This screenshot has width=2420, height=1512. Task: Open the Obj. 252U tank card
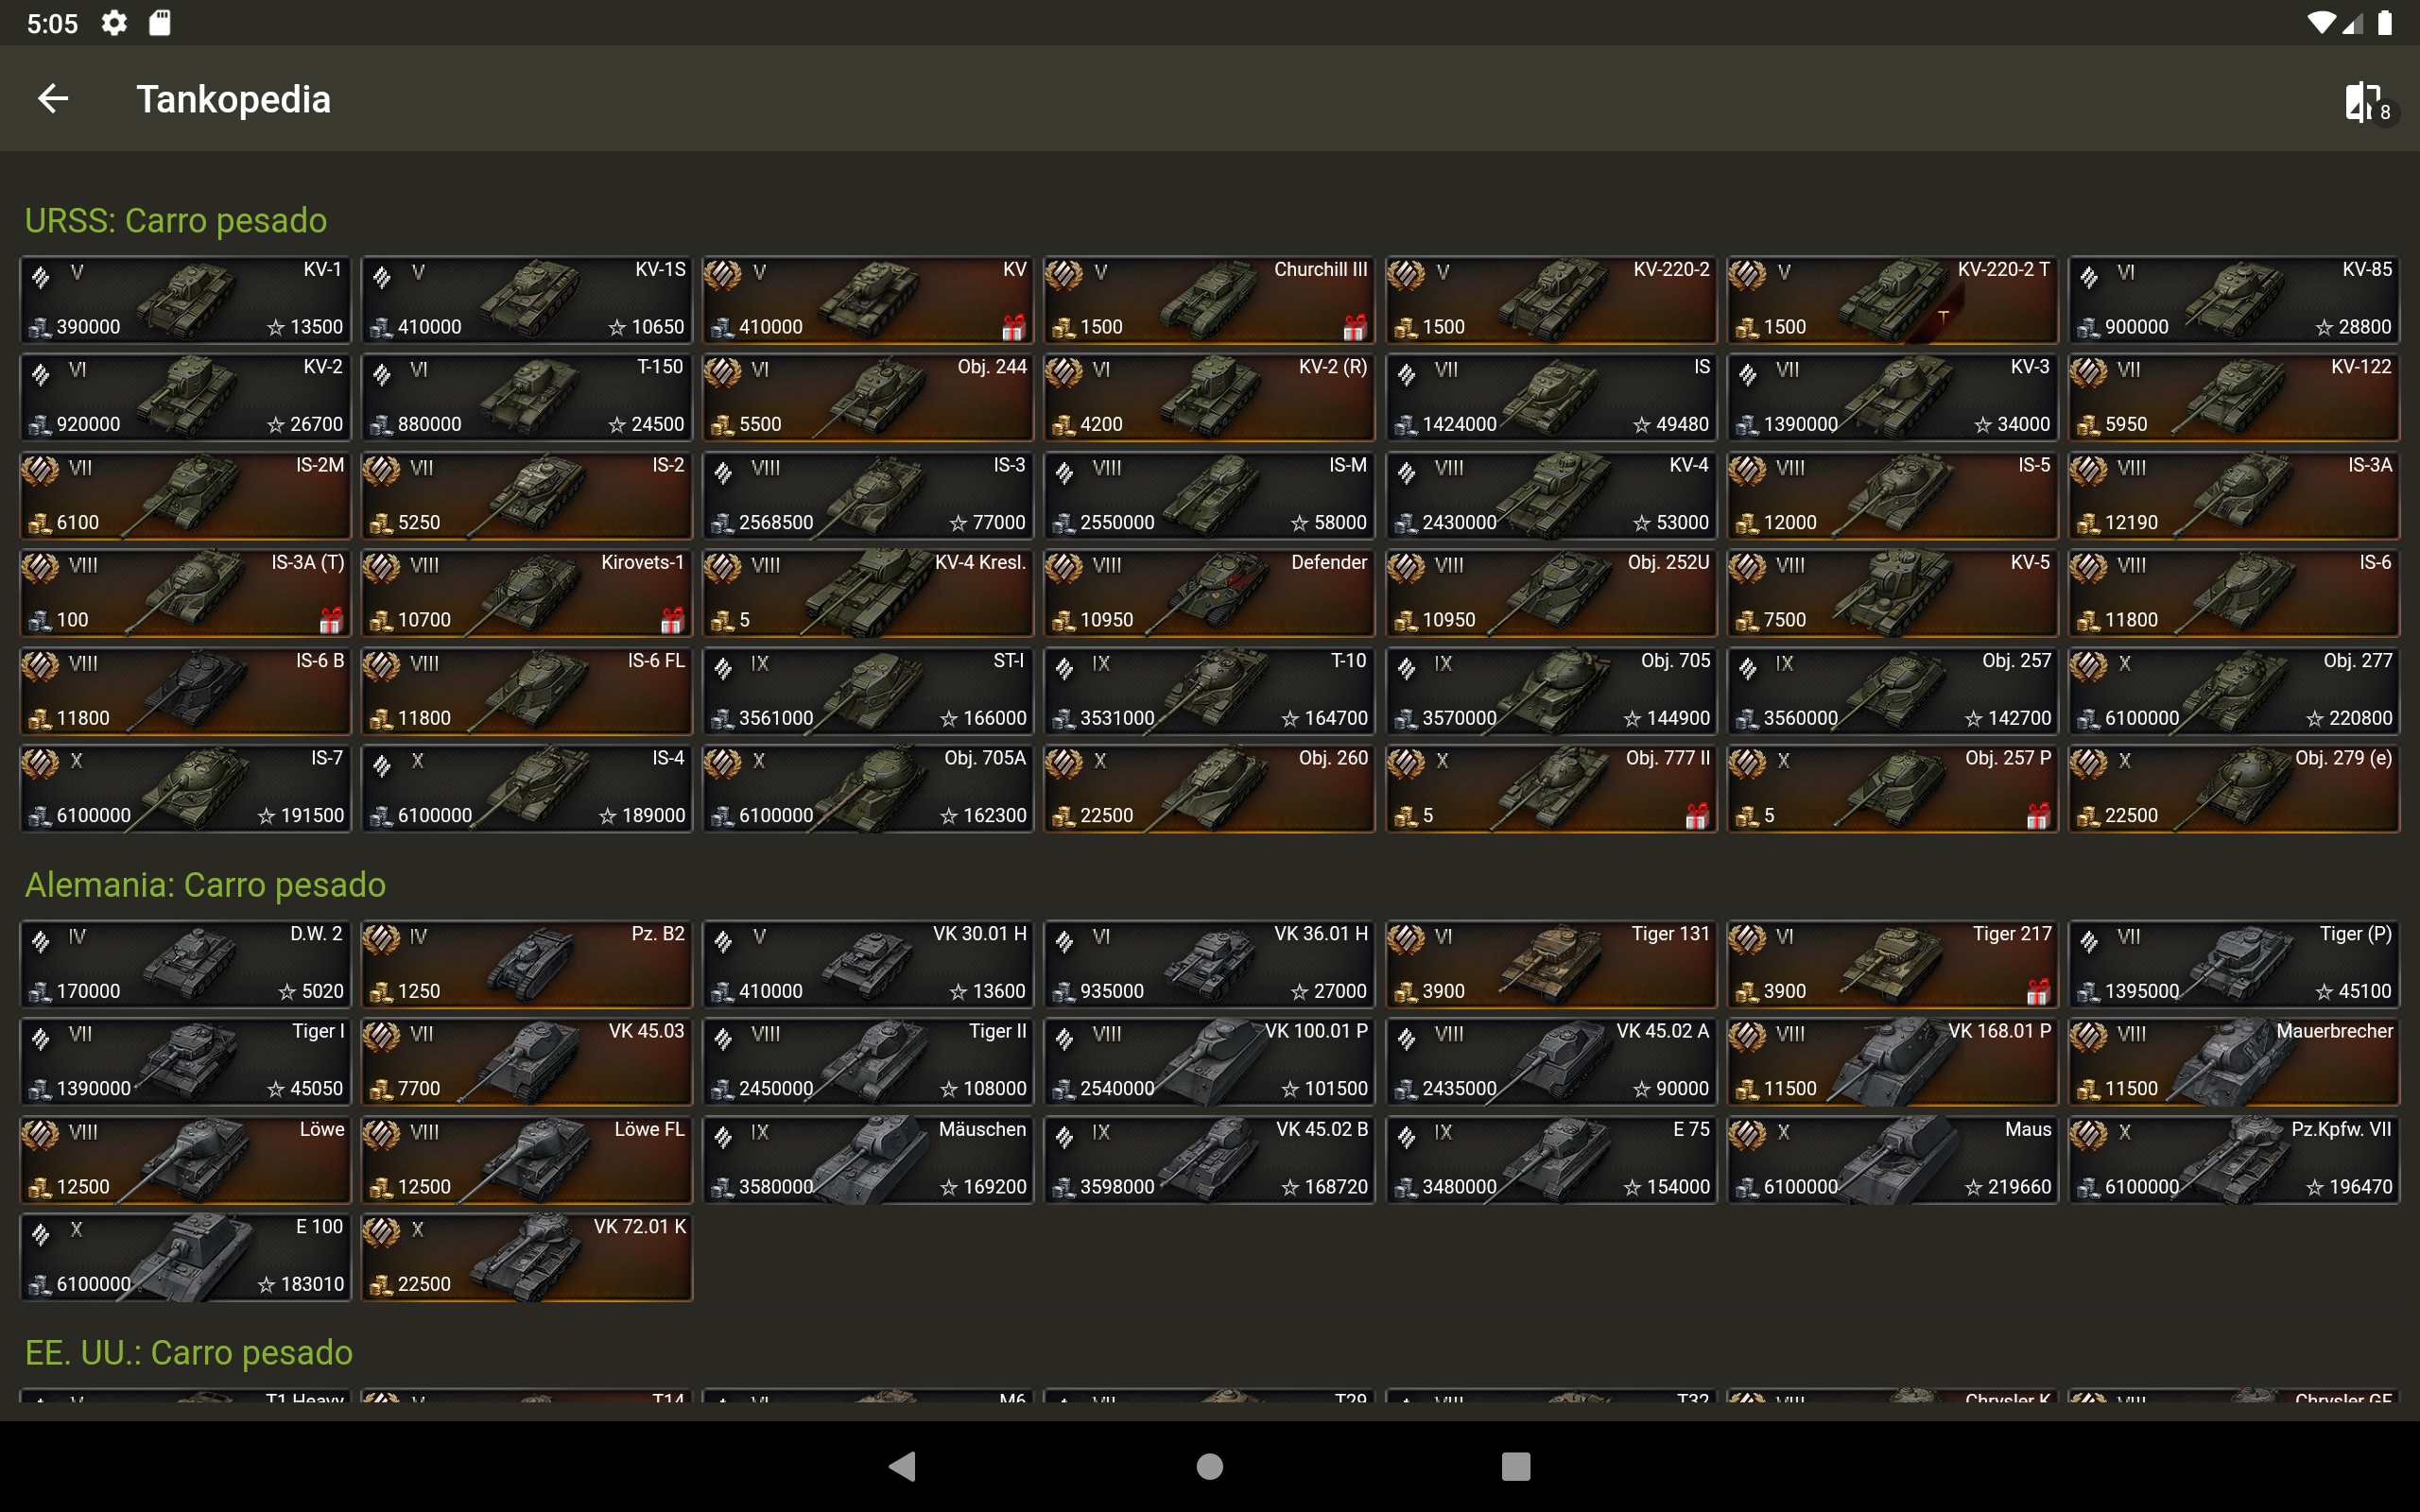coord(1551,593)
